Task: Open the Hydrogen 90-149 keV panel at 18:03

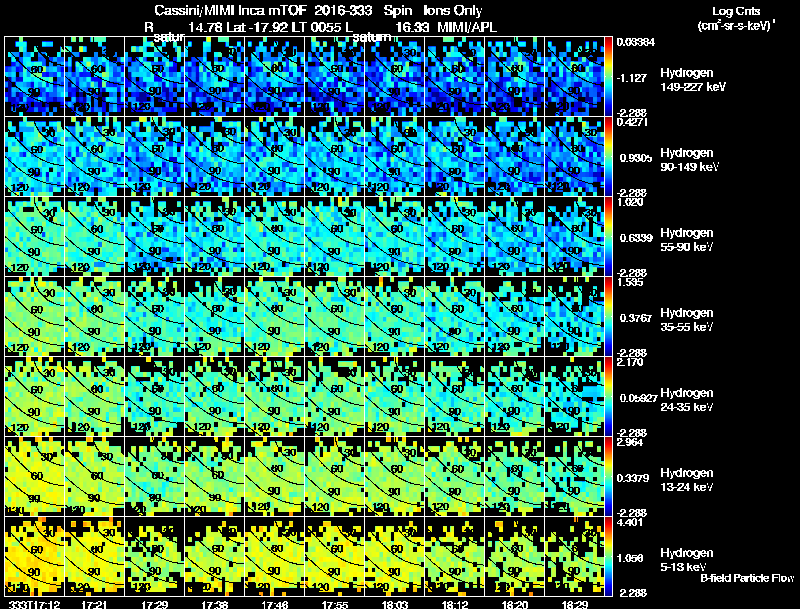Action: click(394, 156)
